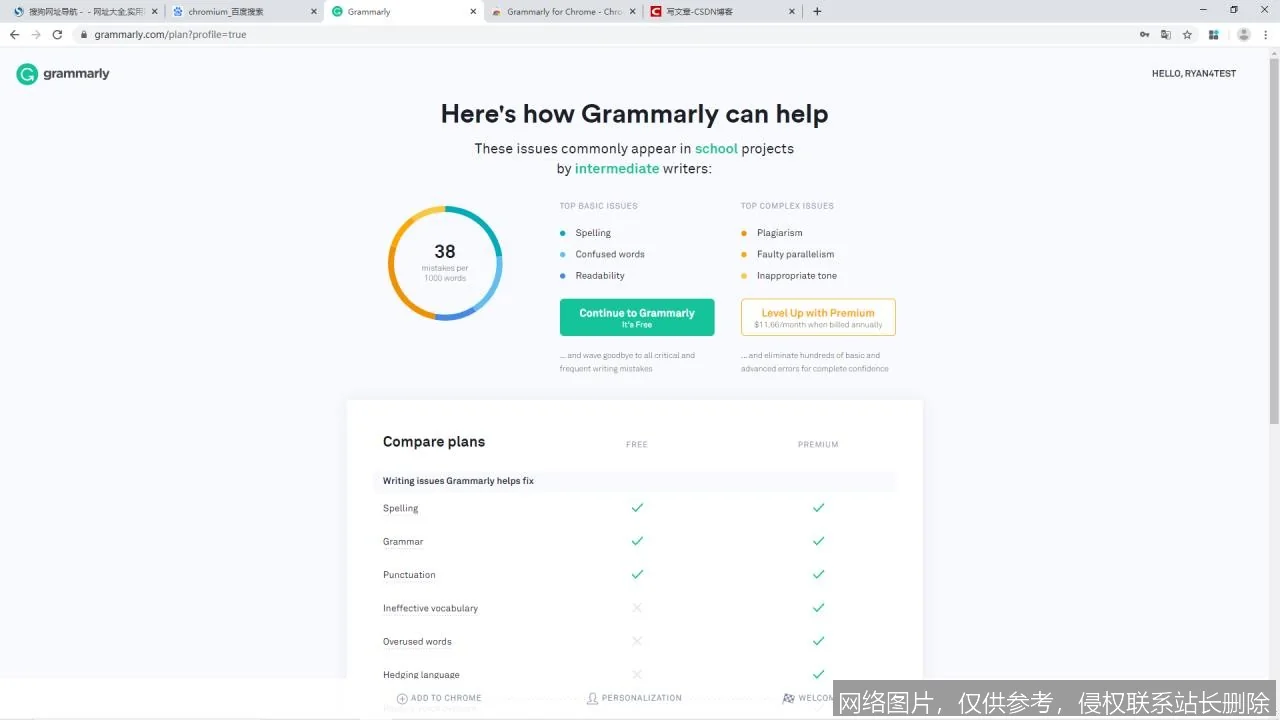
Task: Click the password key icon in the address bar
Action: [x=1146, y=34]
